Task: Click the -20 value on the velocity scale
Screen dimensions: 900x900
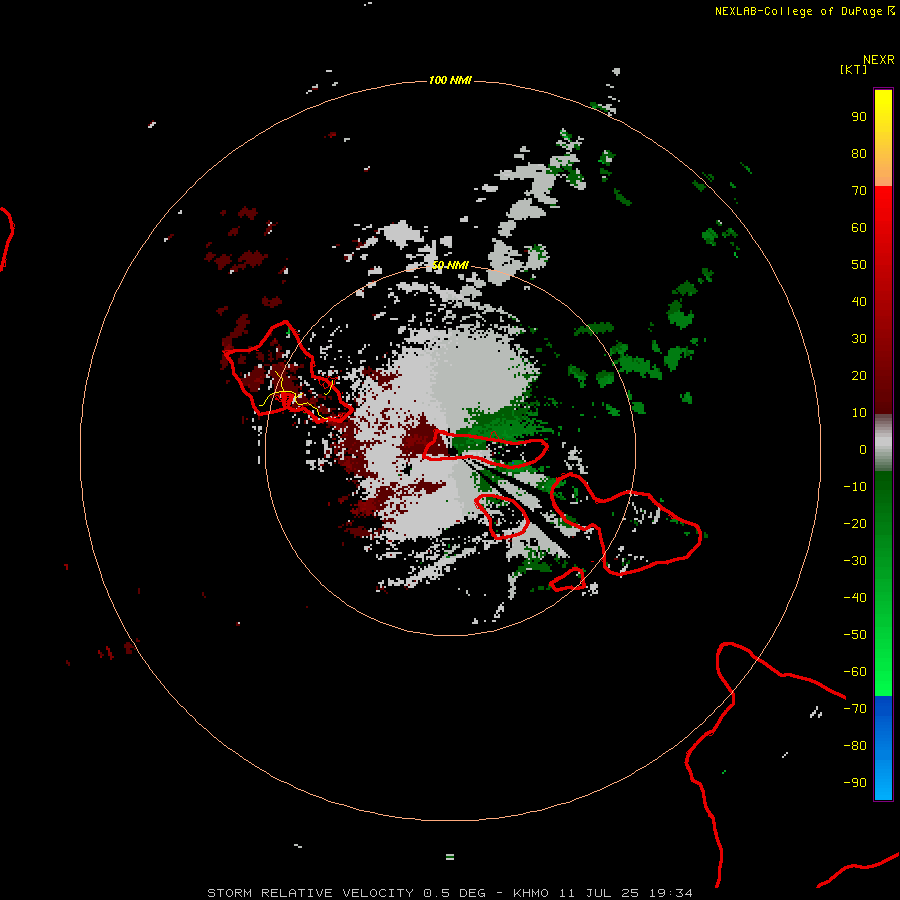Action: pos(855,523)
